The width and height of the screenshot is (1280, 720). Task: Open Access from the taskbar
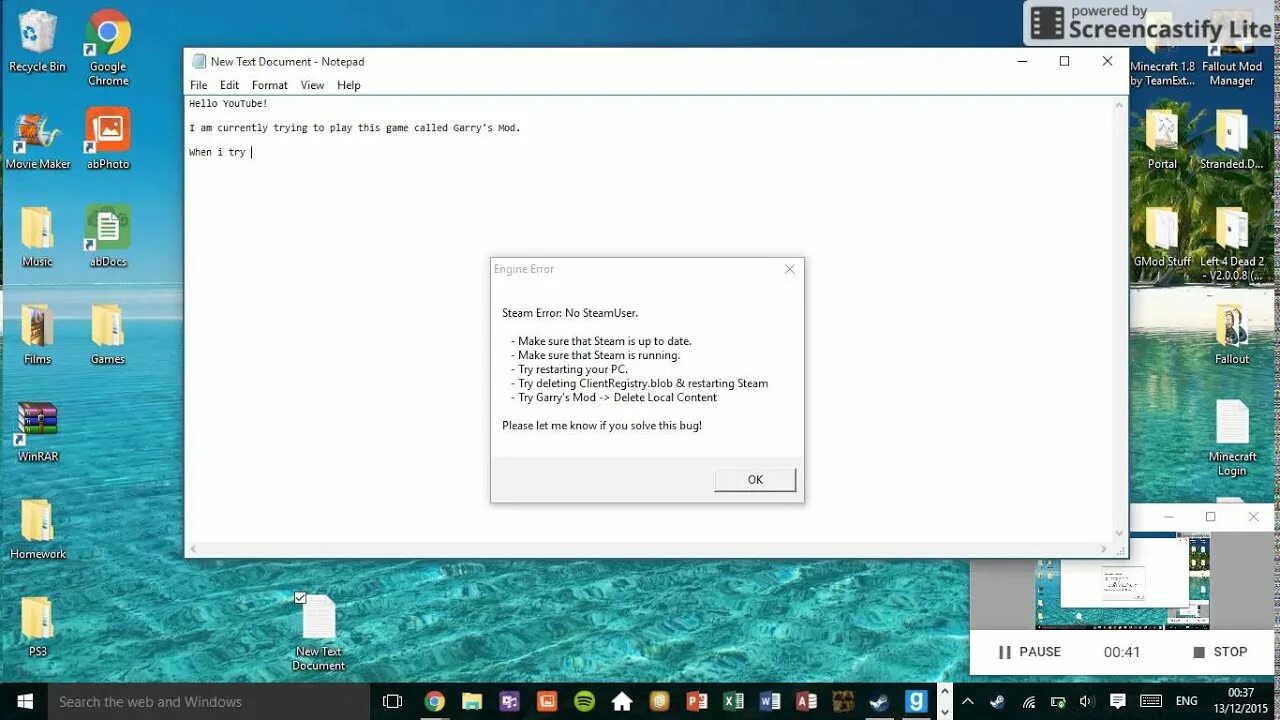[x=807, y=702]
